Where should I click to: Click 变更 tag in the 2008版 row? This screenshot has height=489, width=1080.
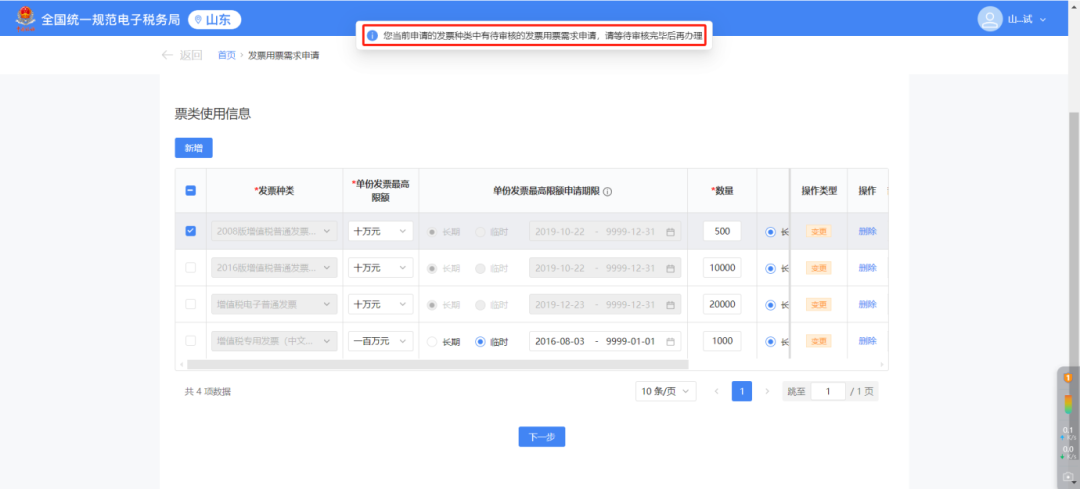click(818, 231)
